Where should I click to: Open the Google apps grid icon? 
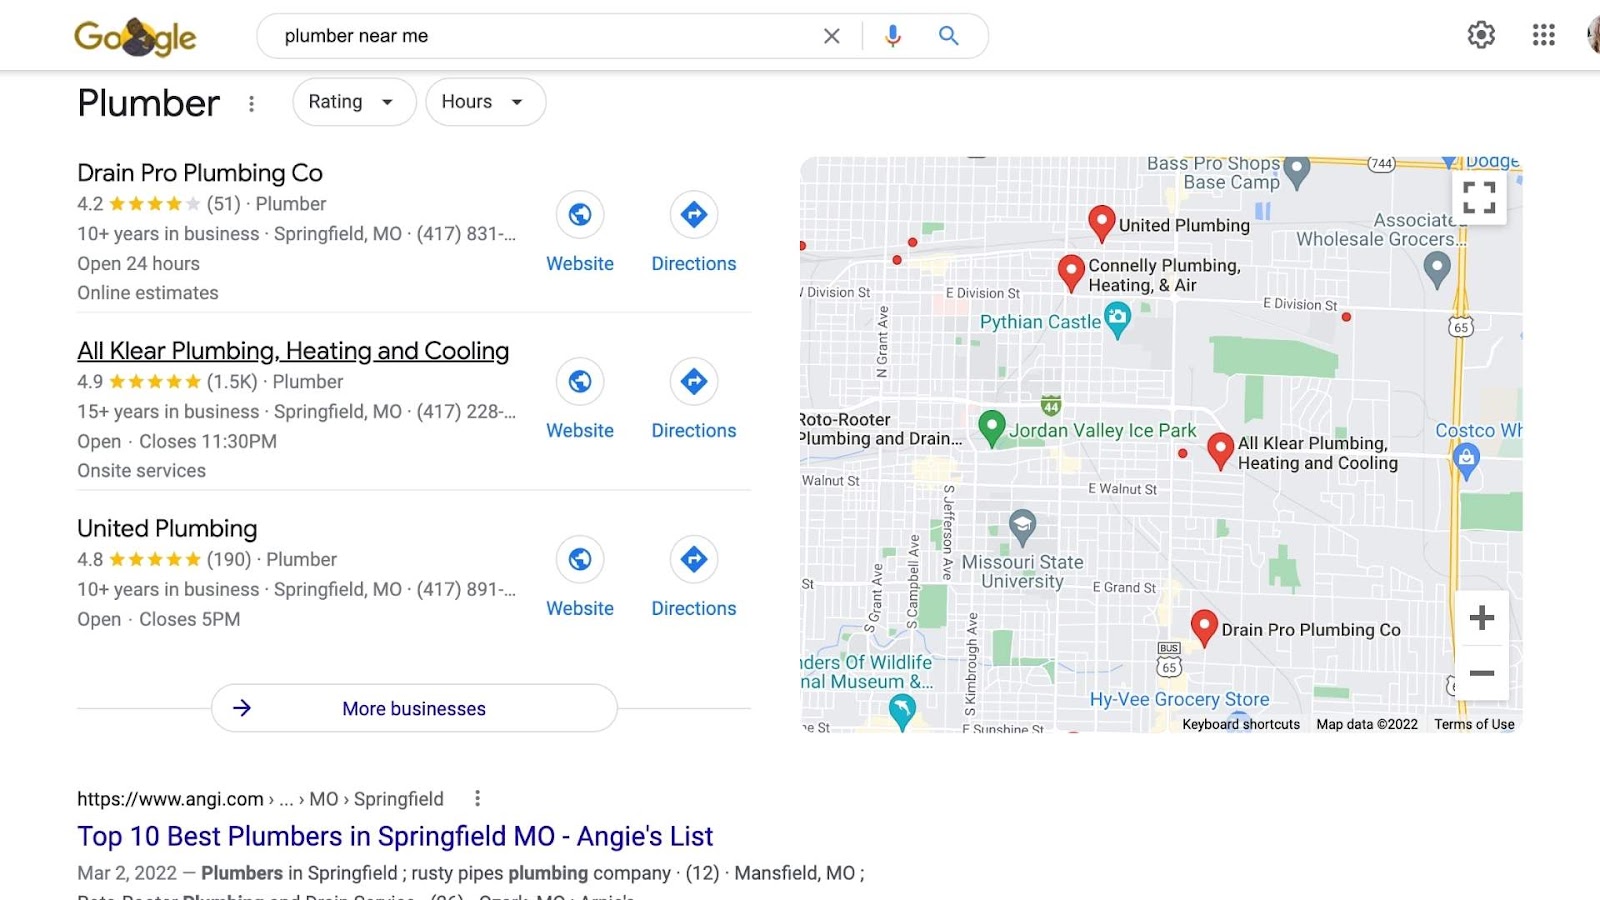coord(1543,35)
